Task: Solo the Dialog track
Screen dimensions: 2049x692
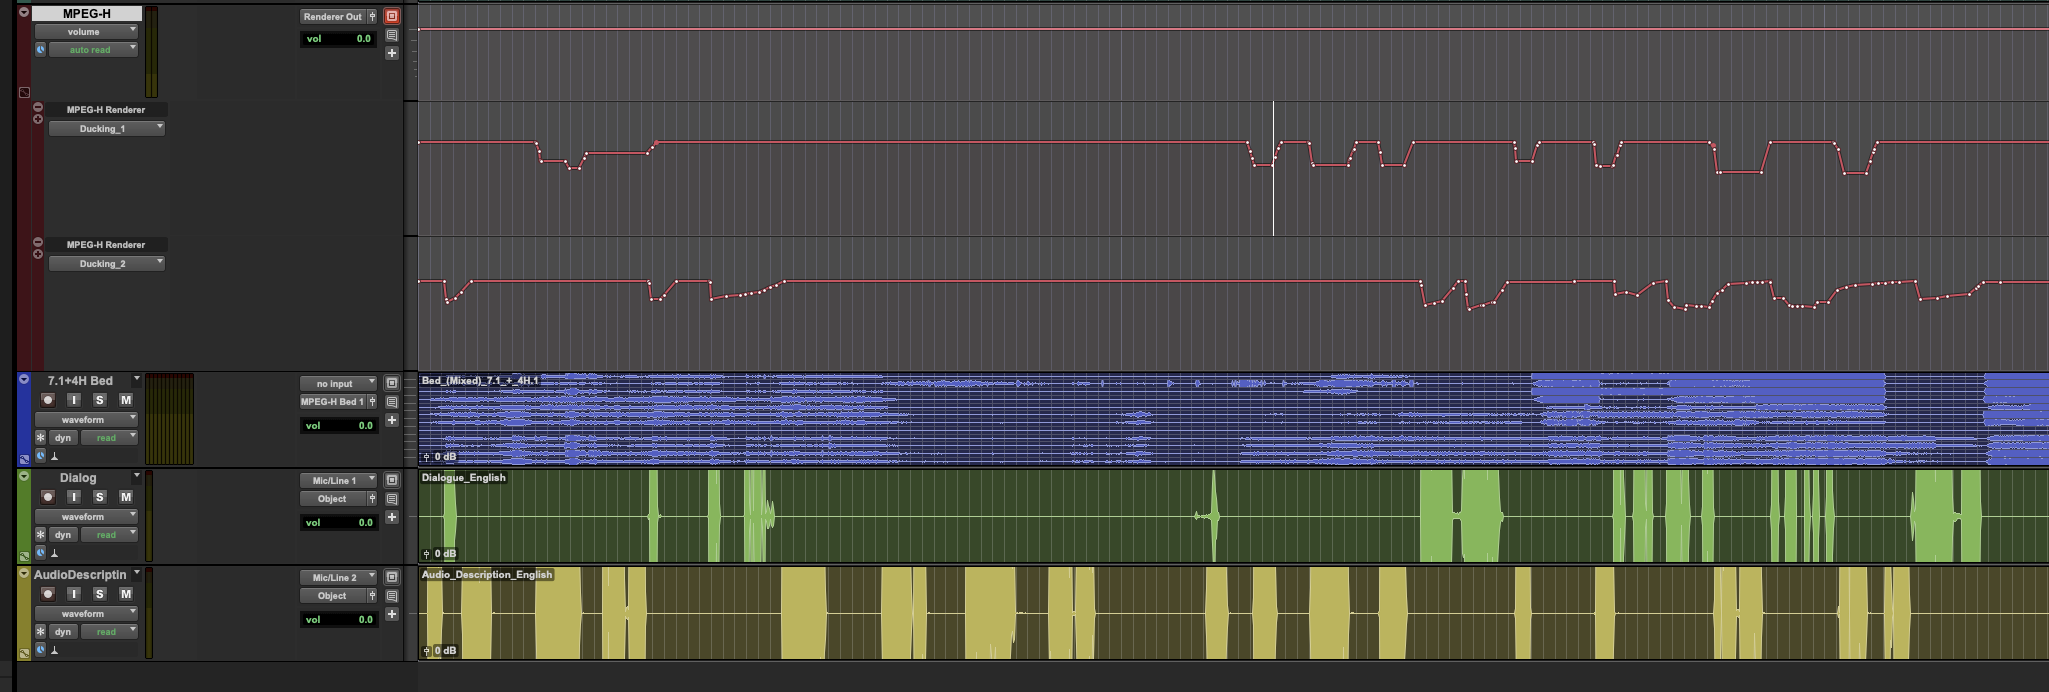Action: point(99,496)
